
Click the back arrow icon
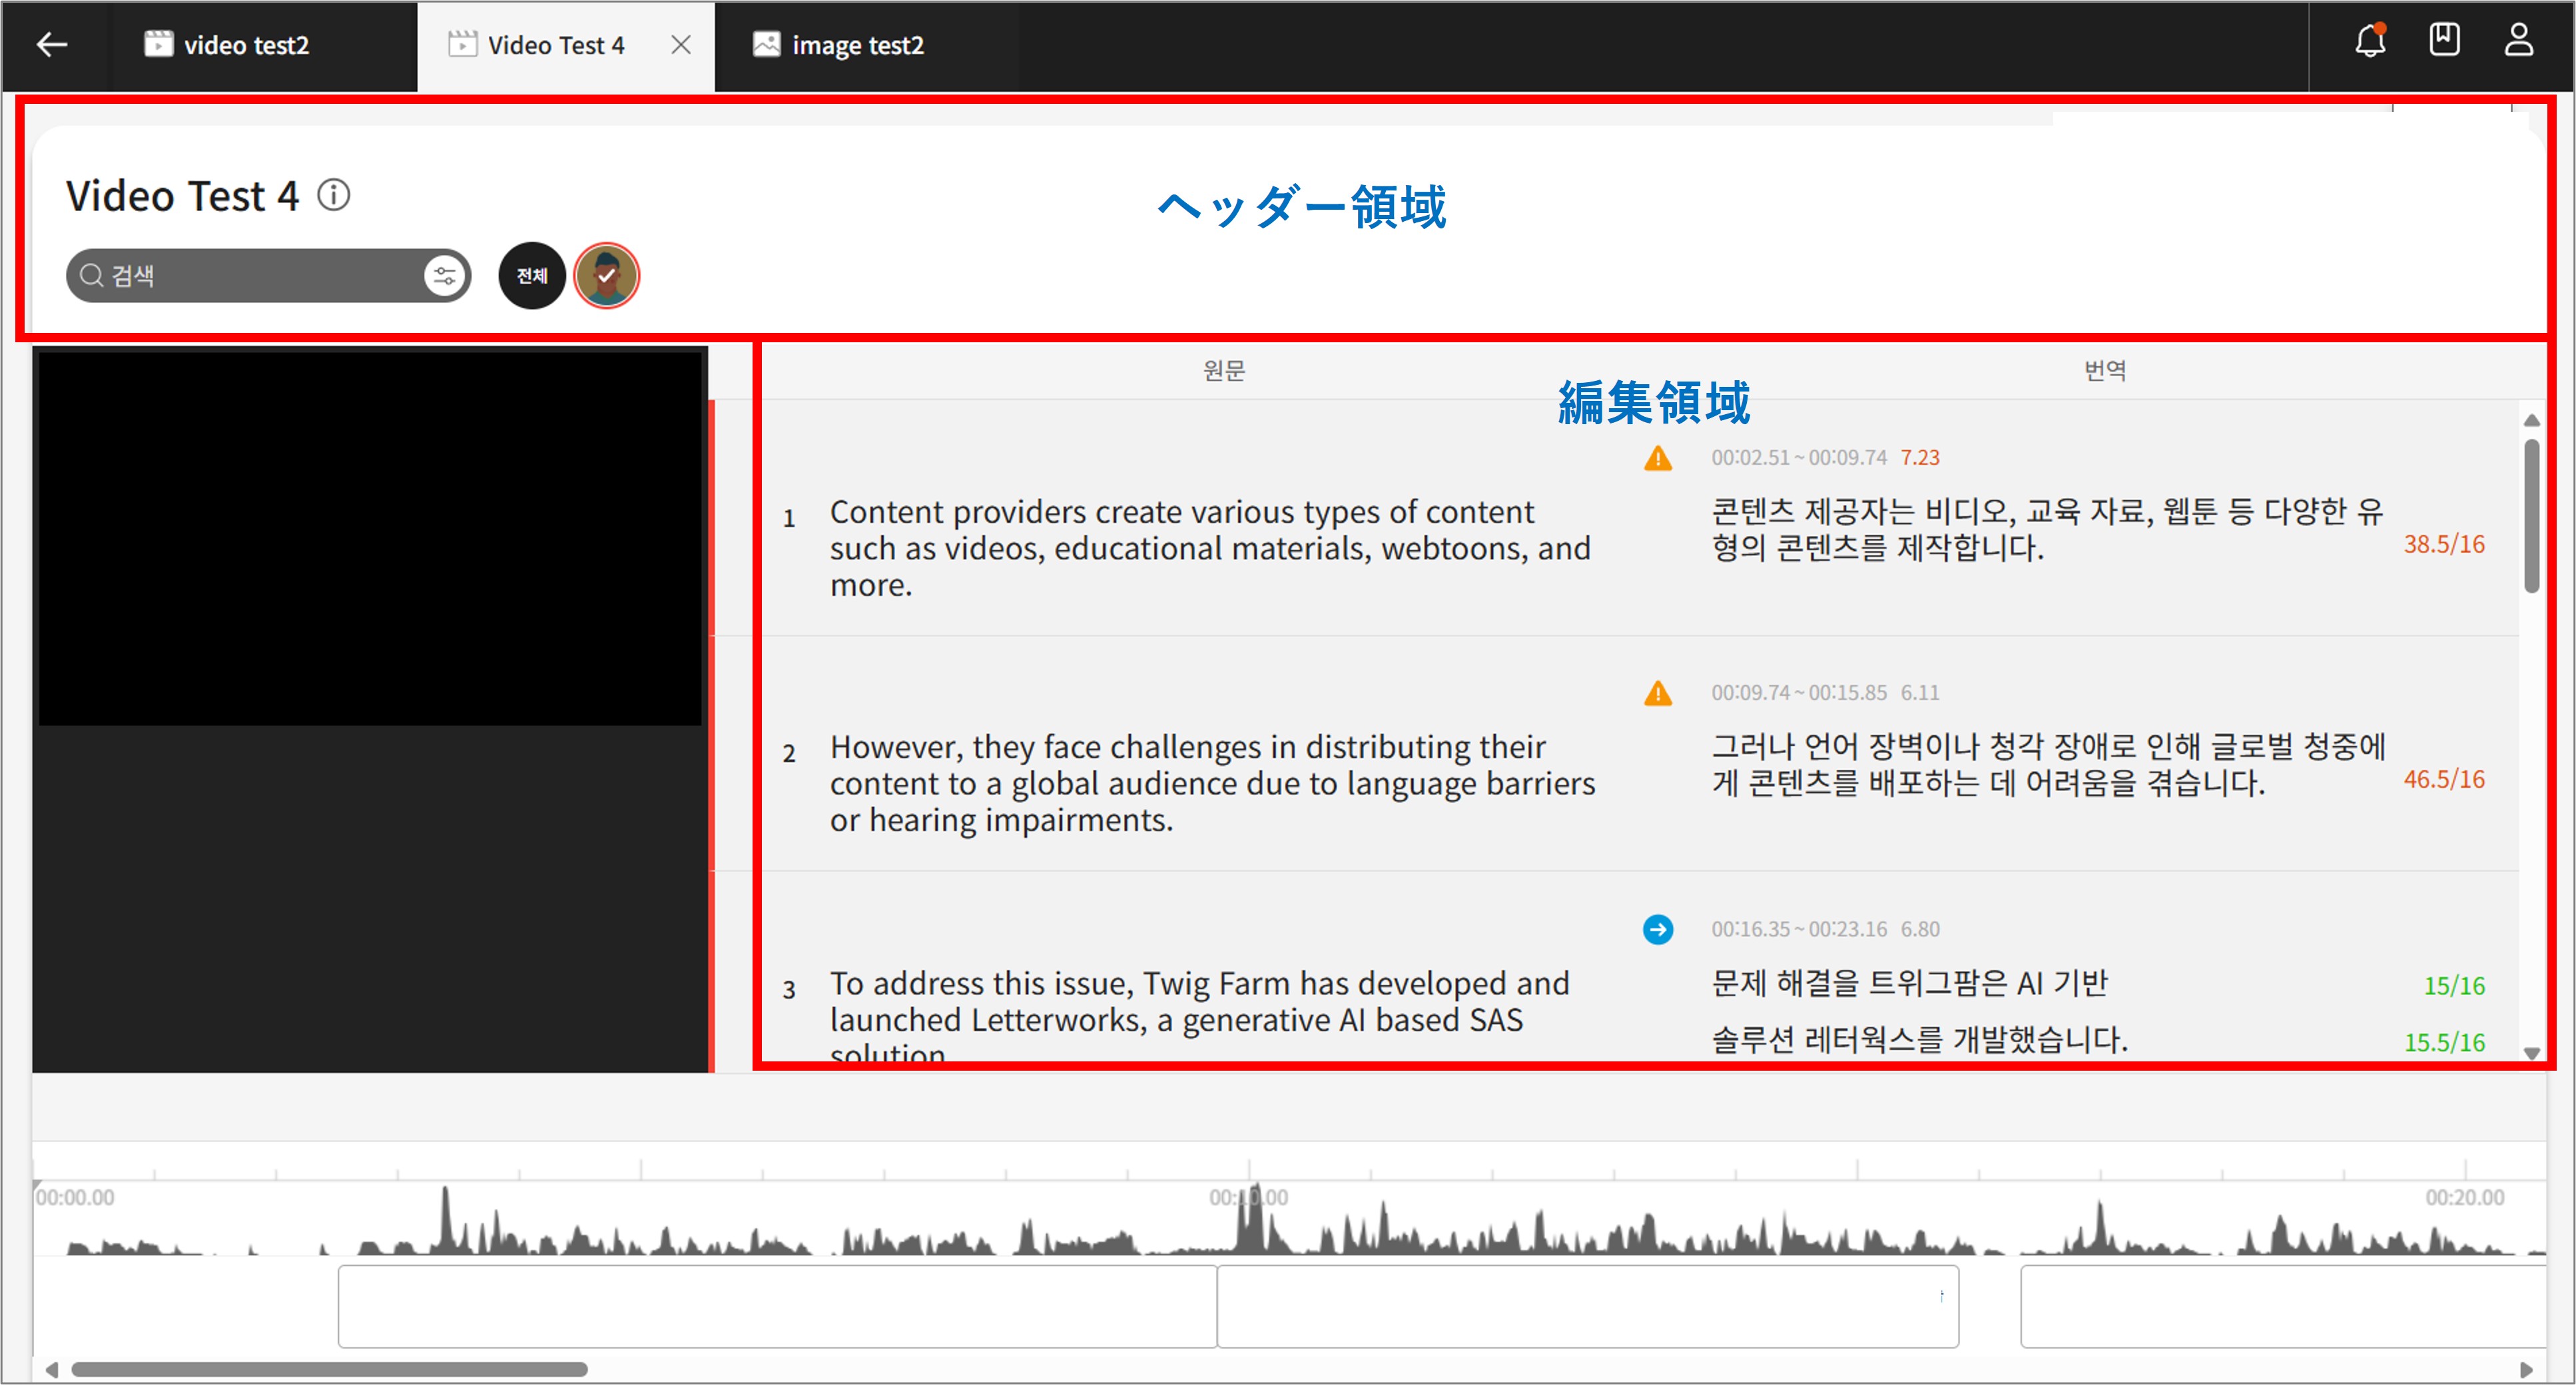[51, 44]
